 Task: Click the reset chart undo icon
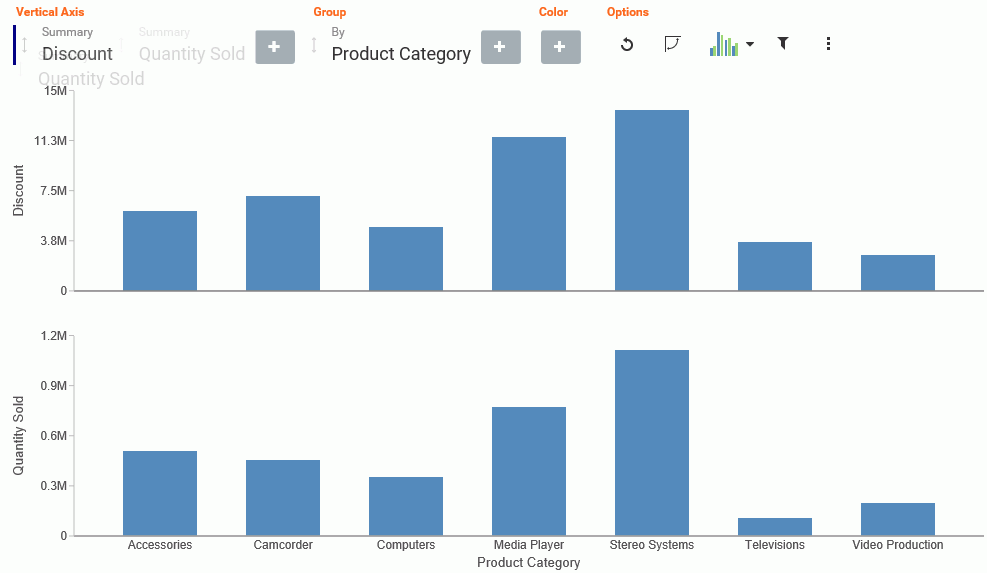pyautogui.click(x=626, y=44)
